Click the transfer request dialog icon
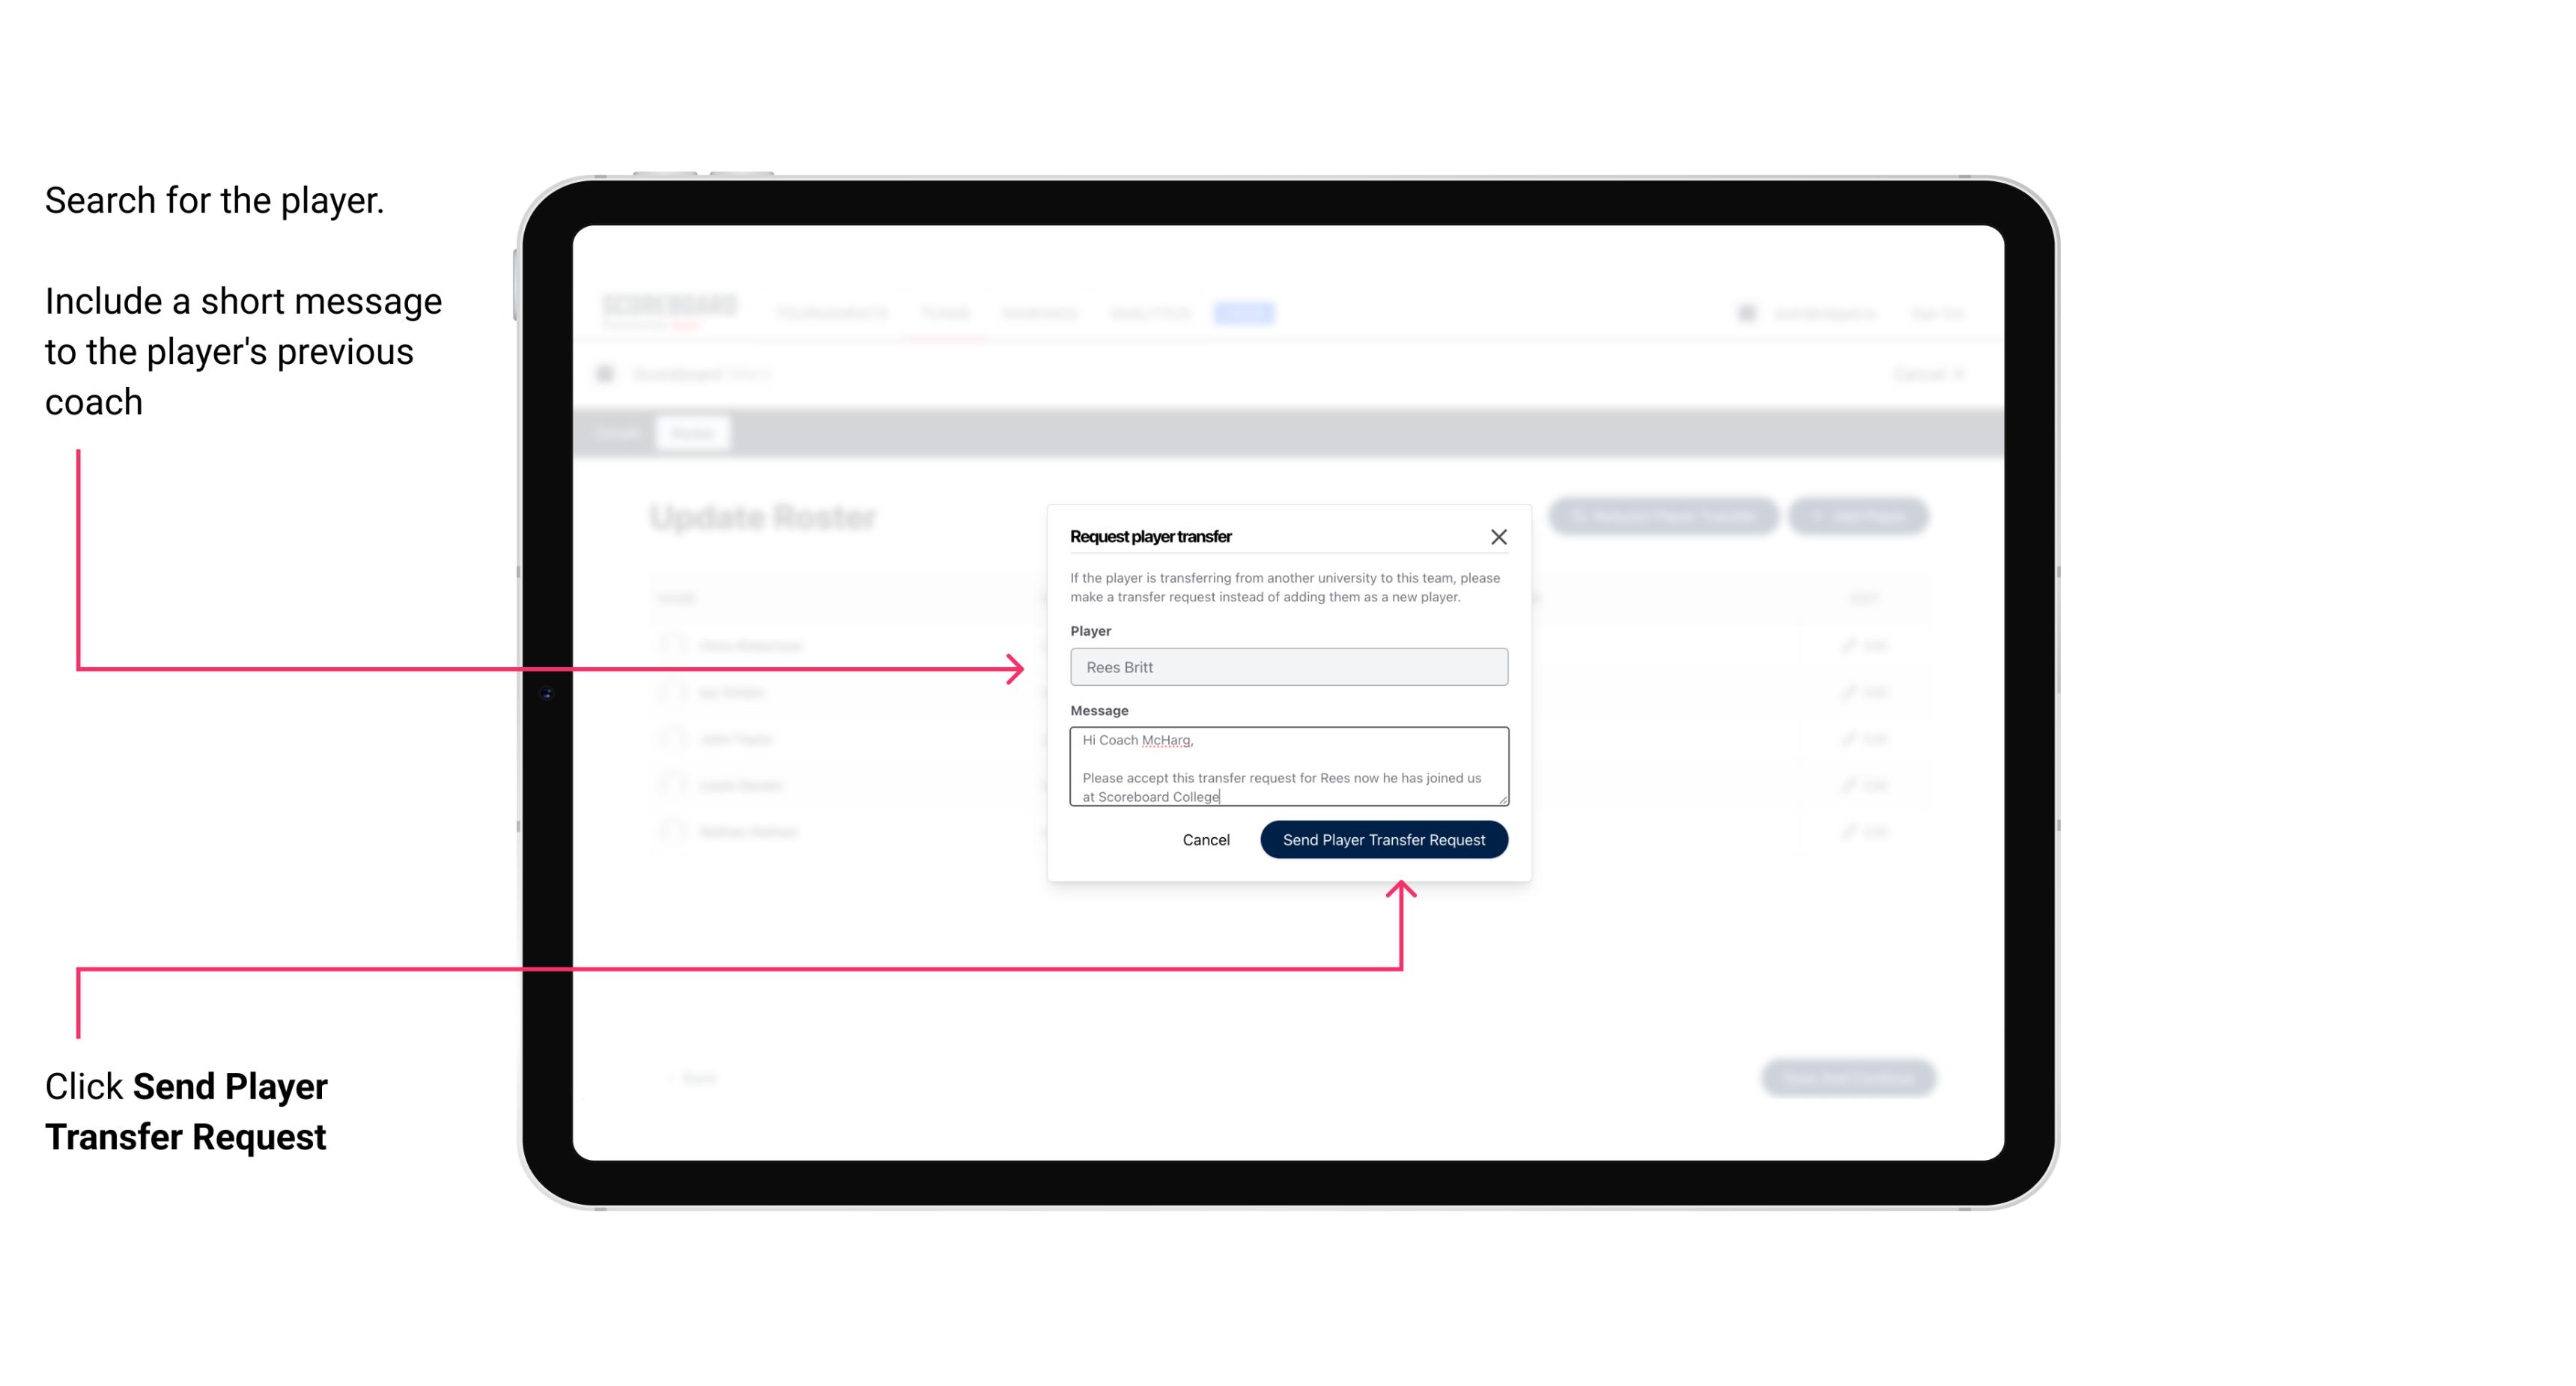Screen dimensions: 2576x1386 [x=1499, y=536]
